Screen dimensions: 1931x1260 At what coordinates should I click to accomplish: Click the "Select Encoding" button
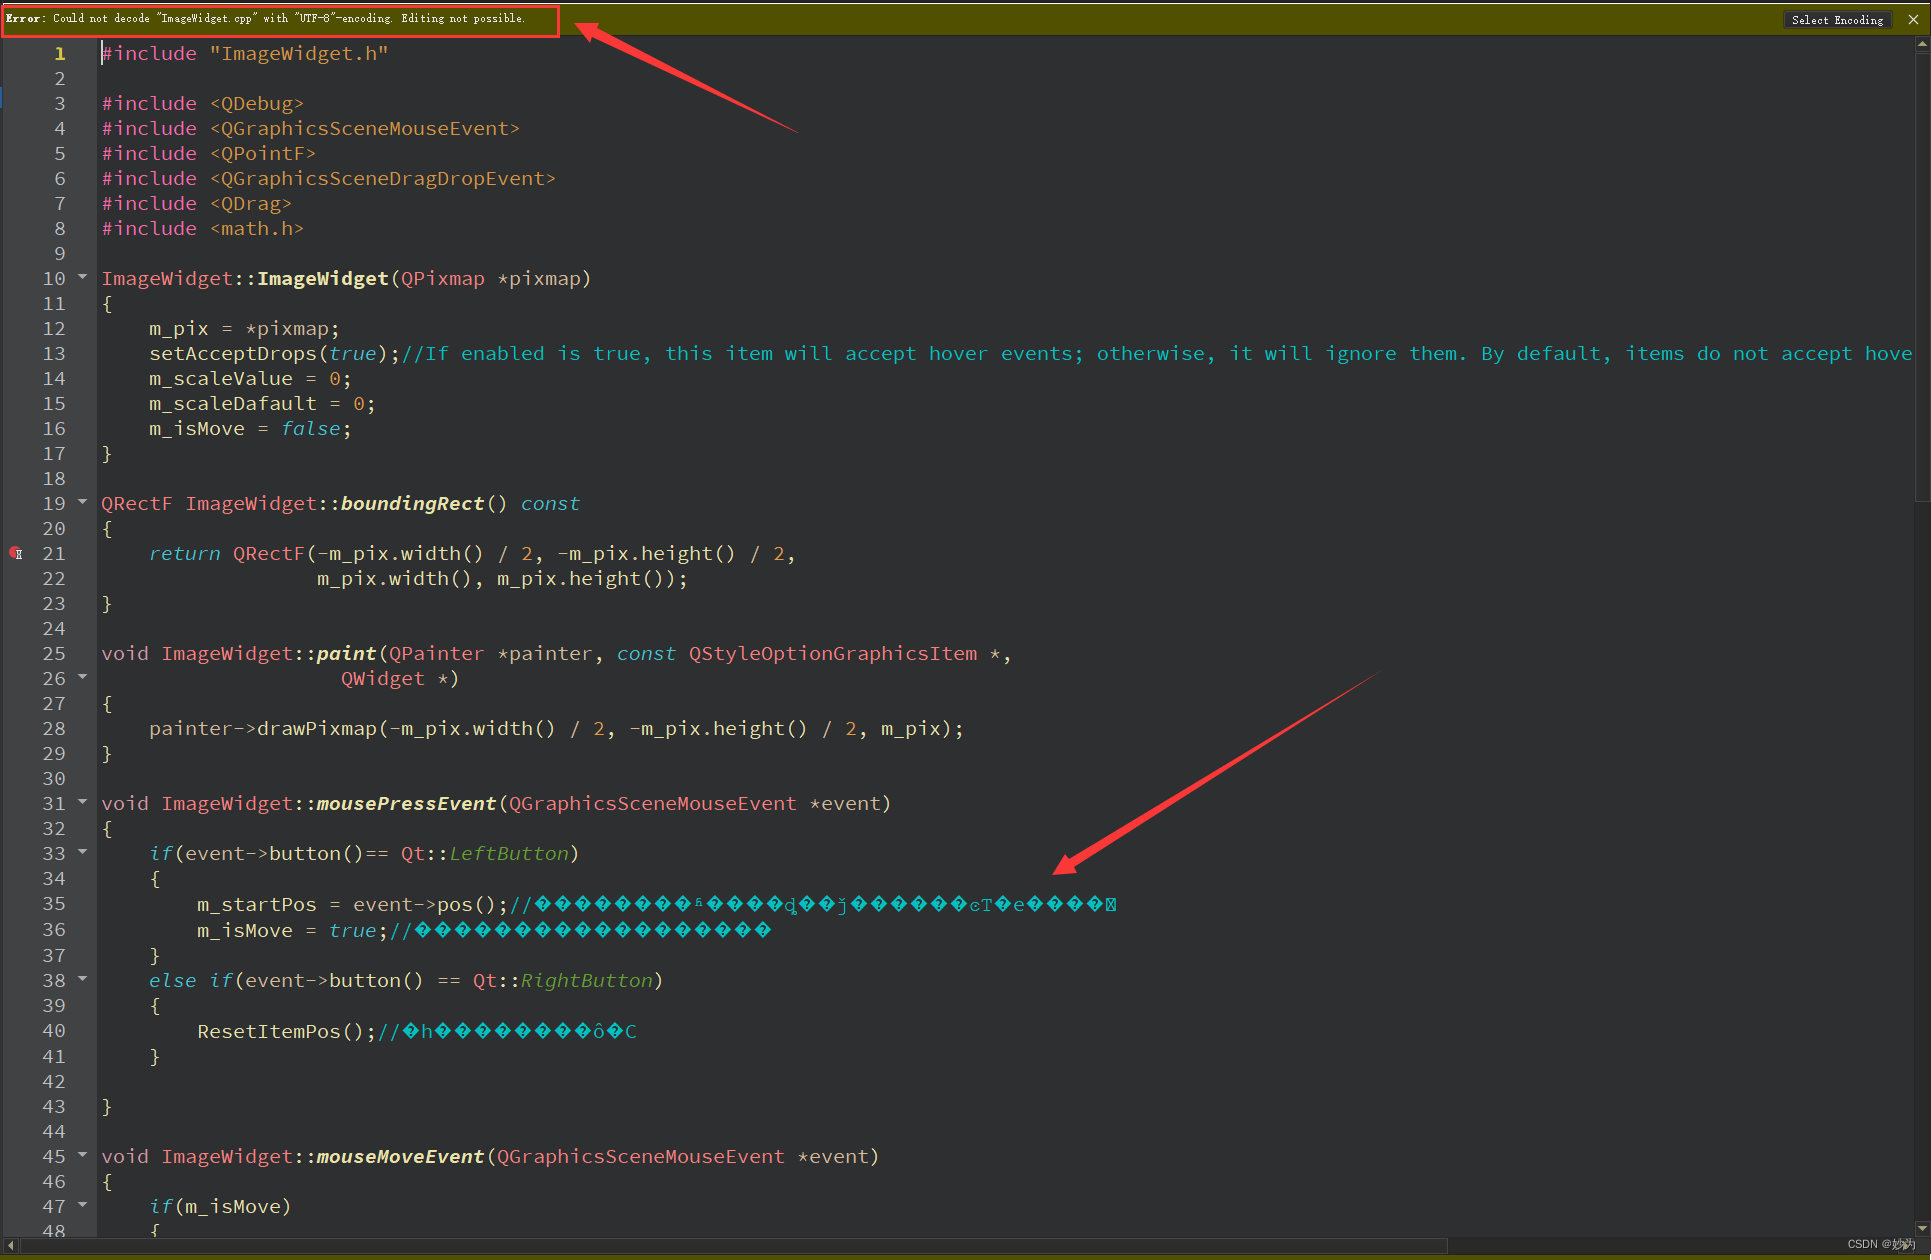point(1838,19)
